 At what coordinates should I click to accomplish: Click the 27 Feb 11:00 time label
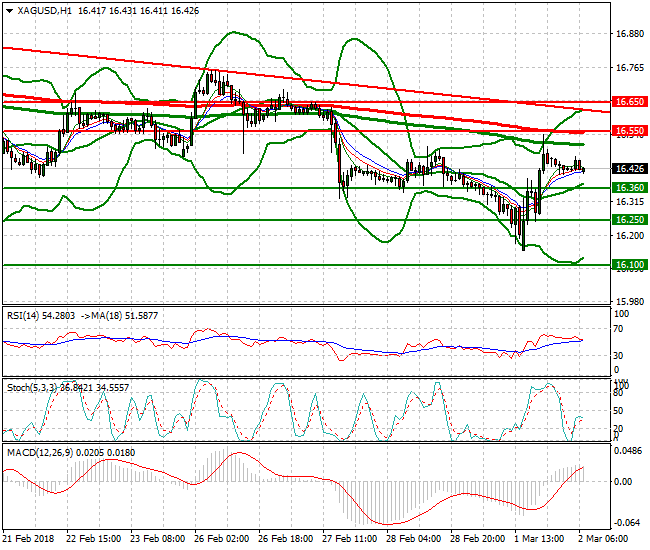pyautogui.click(x=349, y=539)
